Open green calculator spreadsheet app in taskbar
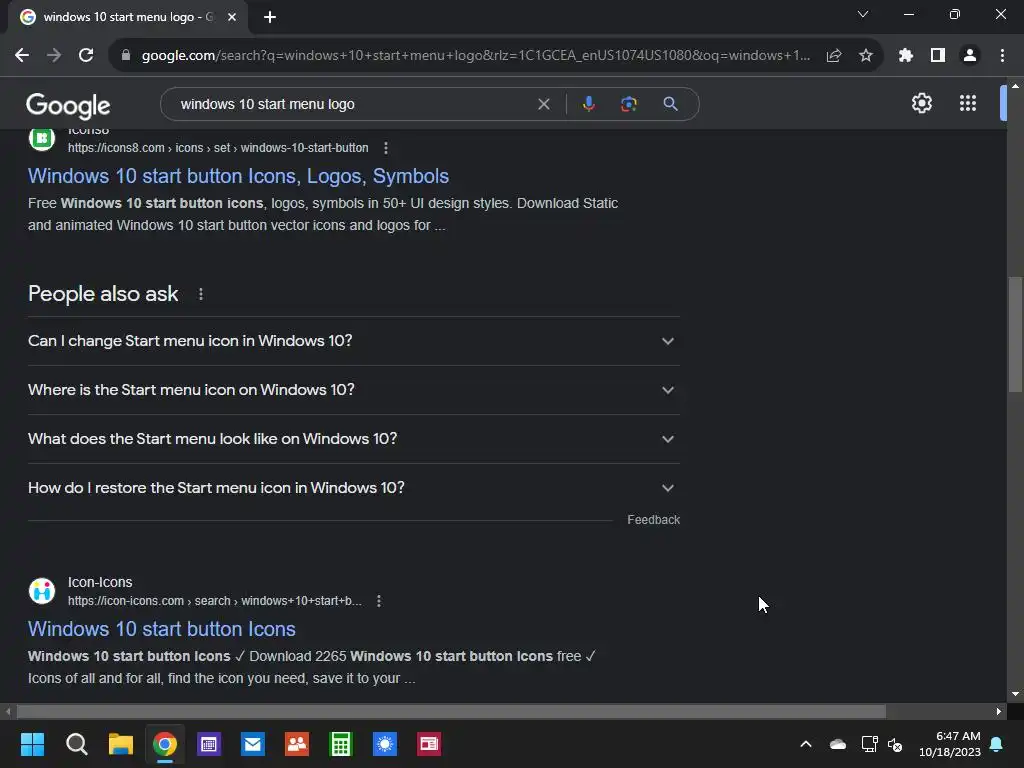The width and height of the screenshot is (1024, 768). [341, 744]
